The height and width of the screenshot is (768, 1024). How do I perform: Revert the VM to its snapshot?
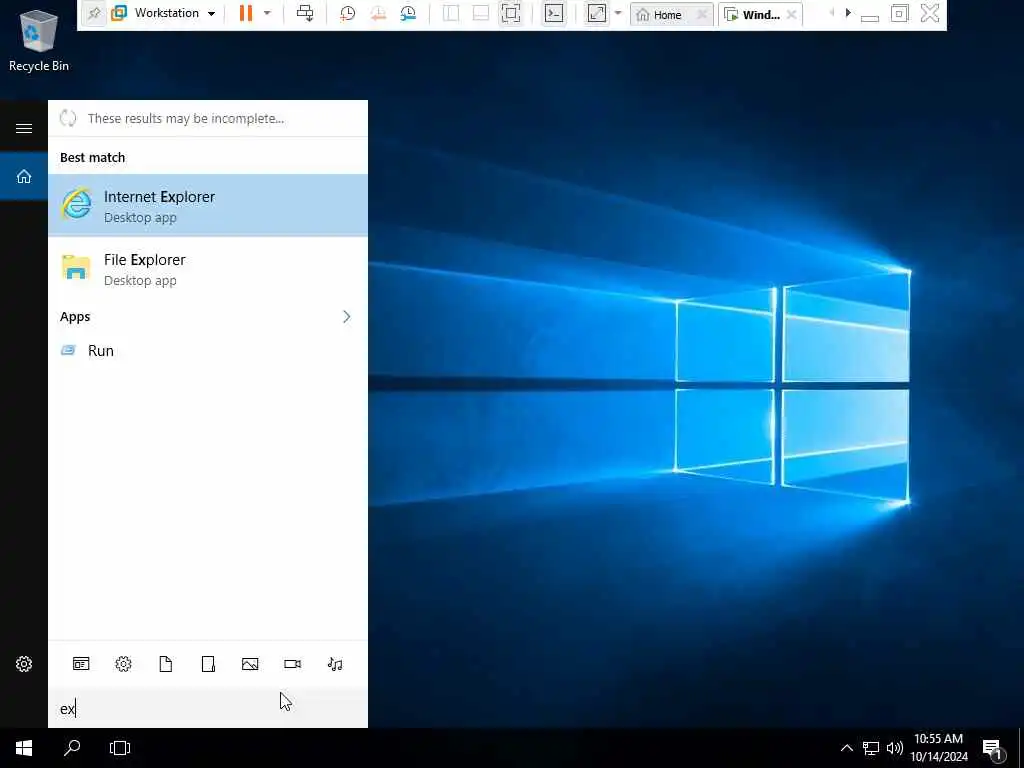378,13
